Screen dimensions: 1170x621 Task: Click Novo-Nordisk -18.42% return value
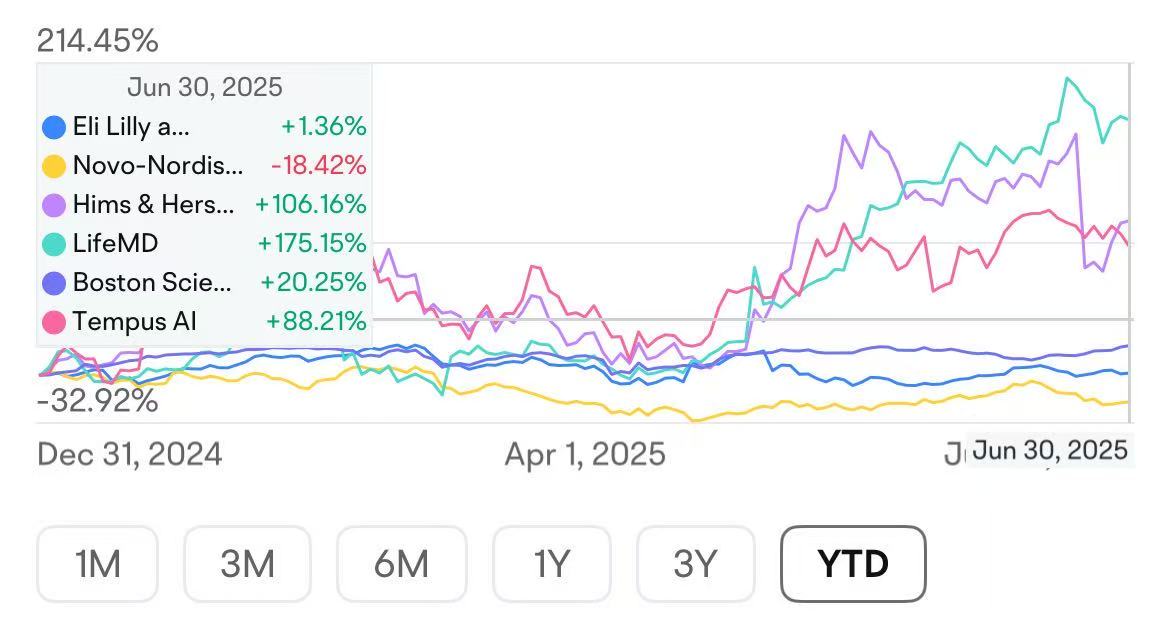pos(318,166)
